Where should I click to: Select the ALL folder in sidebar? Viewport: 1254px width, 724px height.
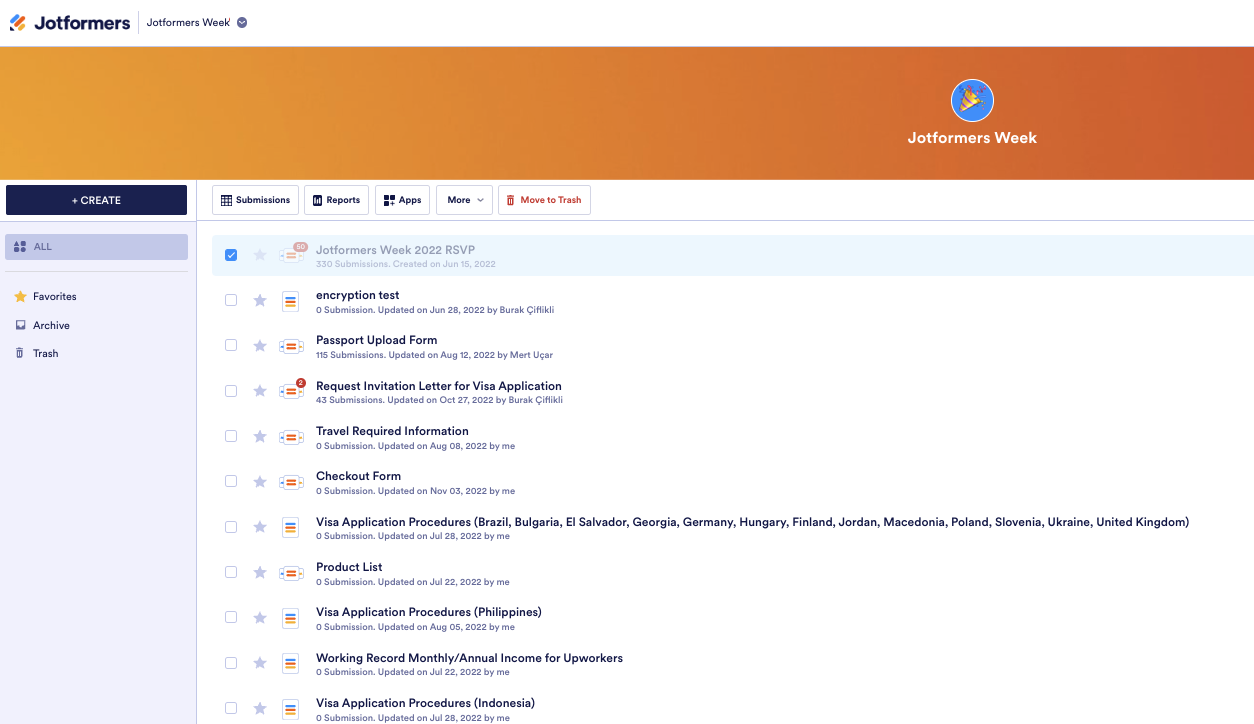coord(96,247)
